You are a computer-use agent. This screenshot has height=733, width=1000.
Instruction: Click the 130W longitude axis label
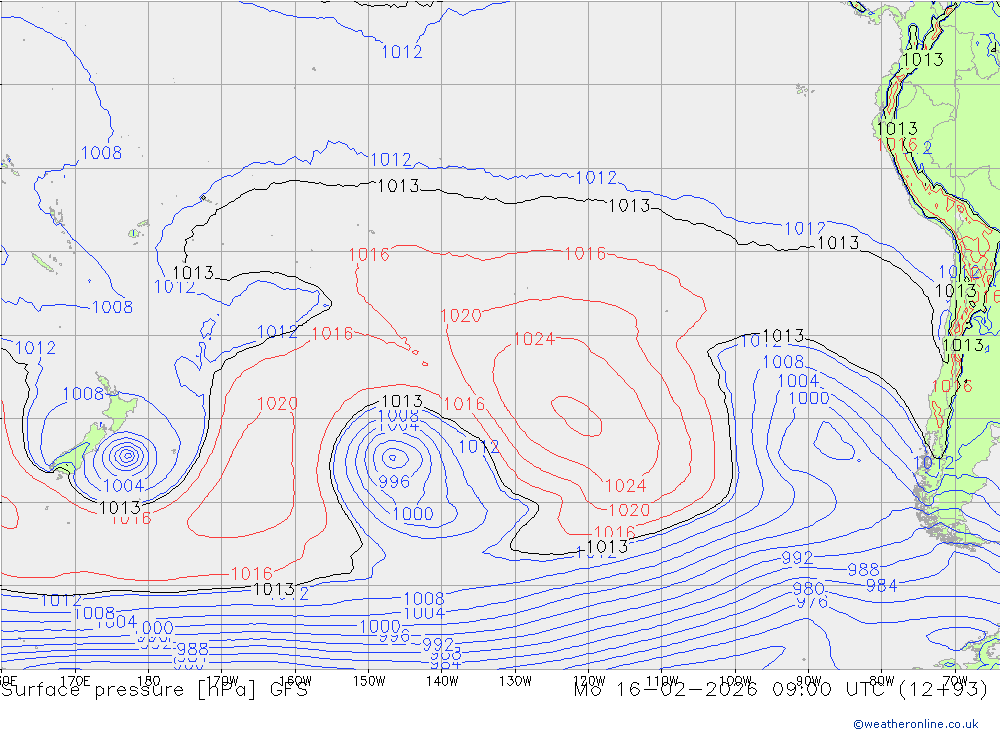click(515, 681)
